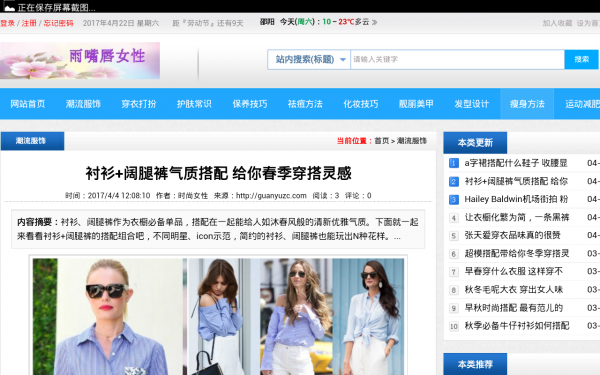
Task: Click the 本类推荐 sidebar tab
Action: click(x=475, y=364)
